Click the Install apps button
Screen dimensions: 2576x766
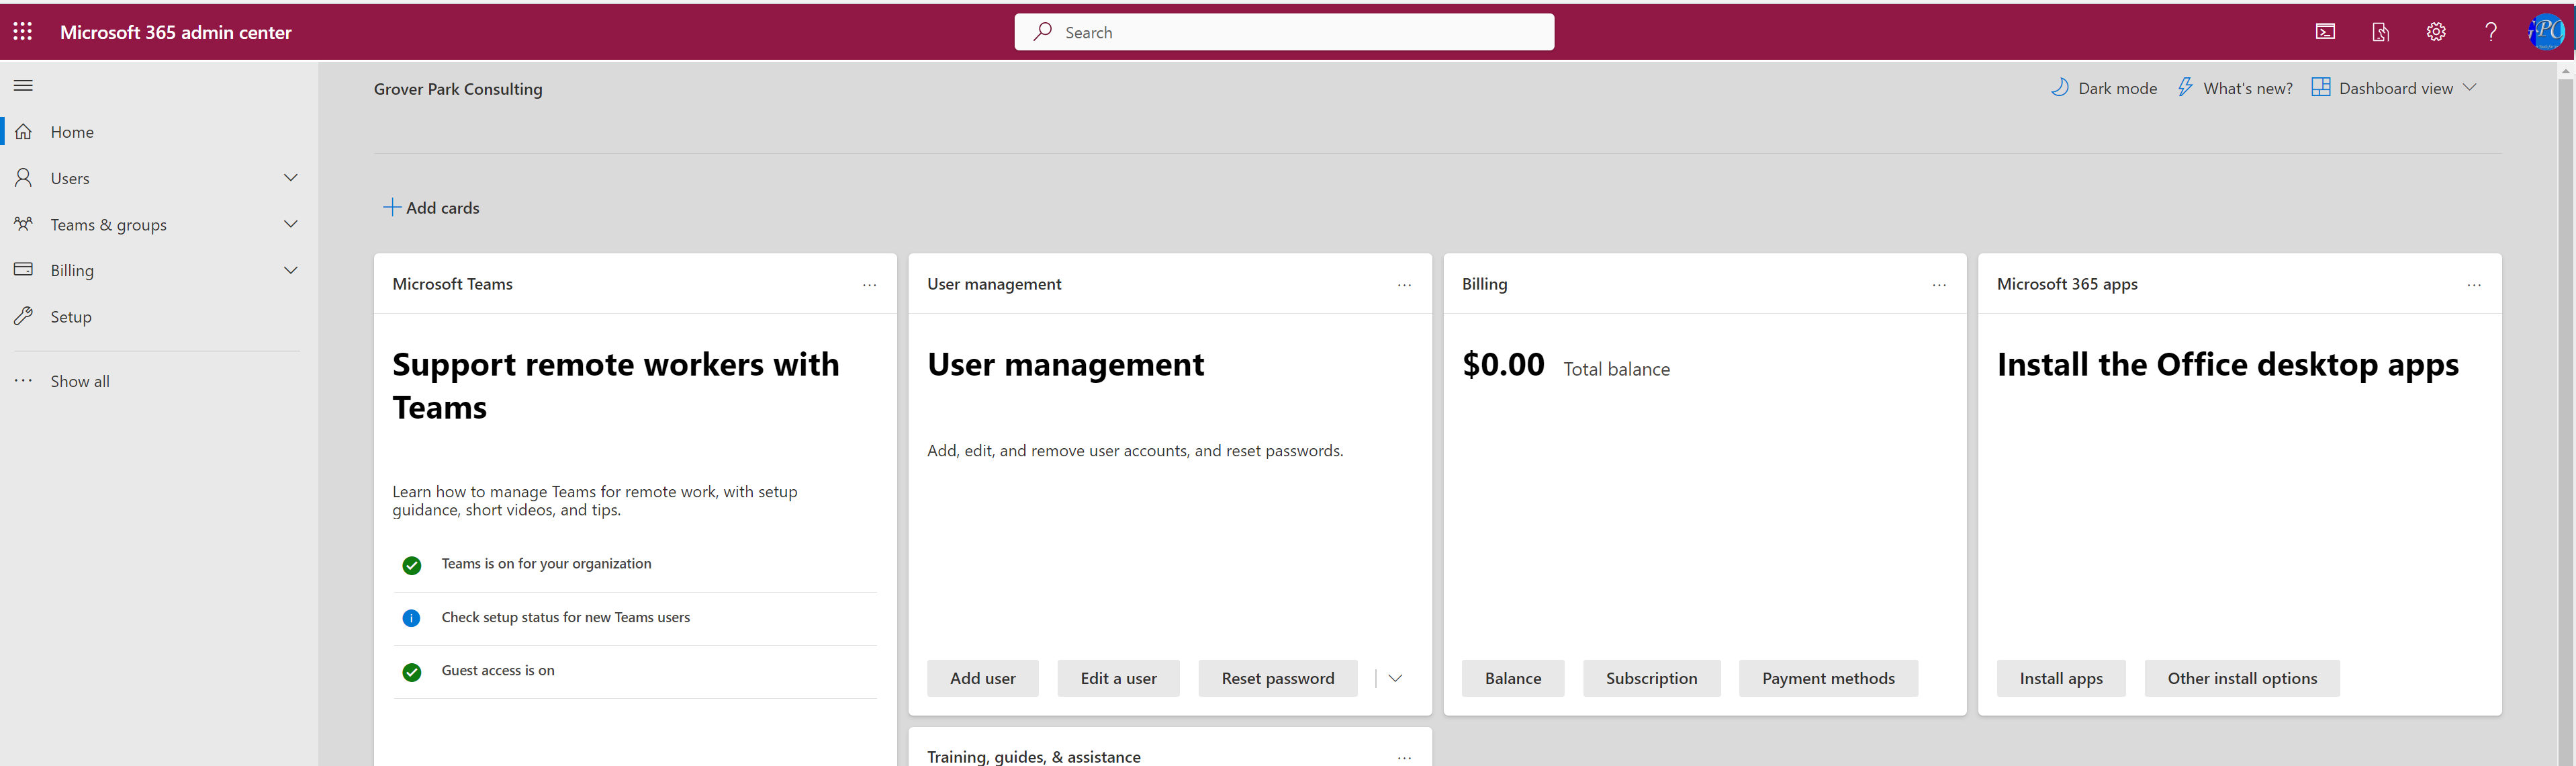tap(2060, 678)
